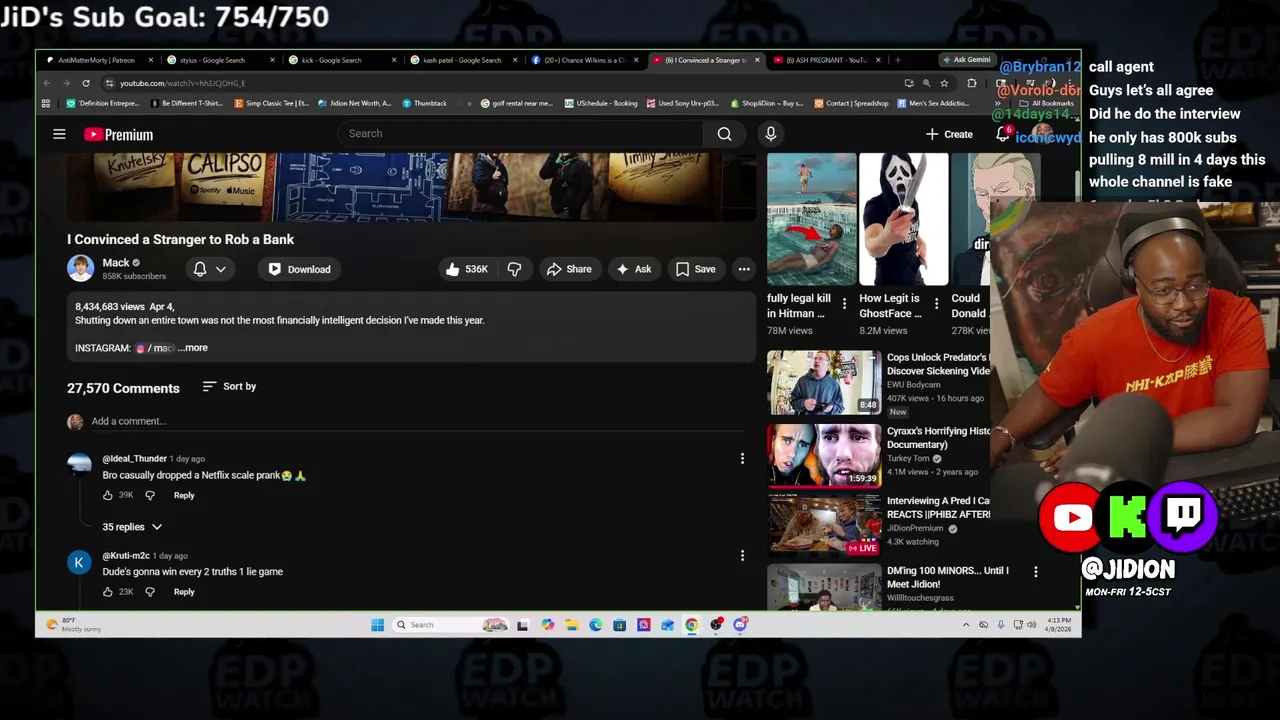
Task: Like the video with 536K thumbs up
Action: point(467,269)
